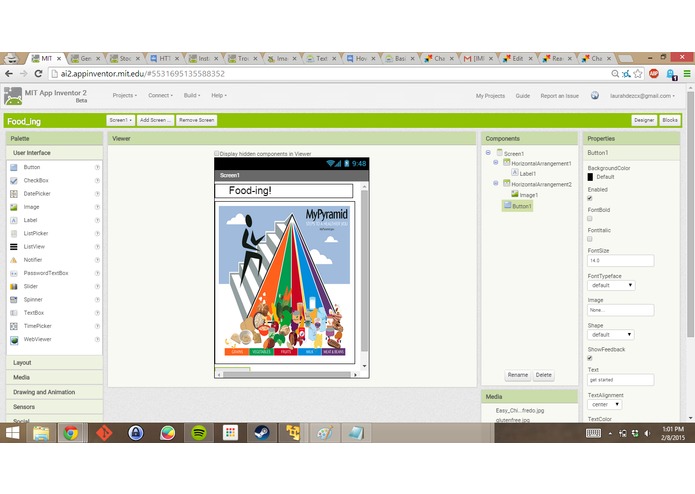Image resolution: width=695 pixels, height=494 pixels.
Task: Click the FontSize input field
Action: click(x=621, y=261)
